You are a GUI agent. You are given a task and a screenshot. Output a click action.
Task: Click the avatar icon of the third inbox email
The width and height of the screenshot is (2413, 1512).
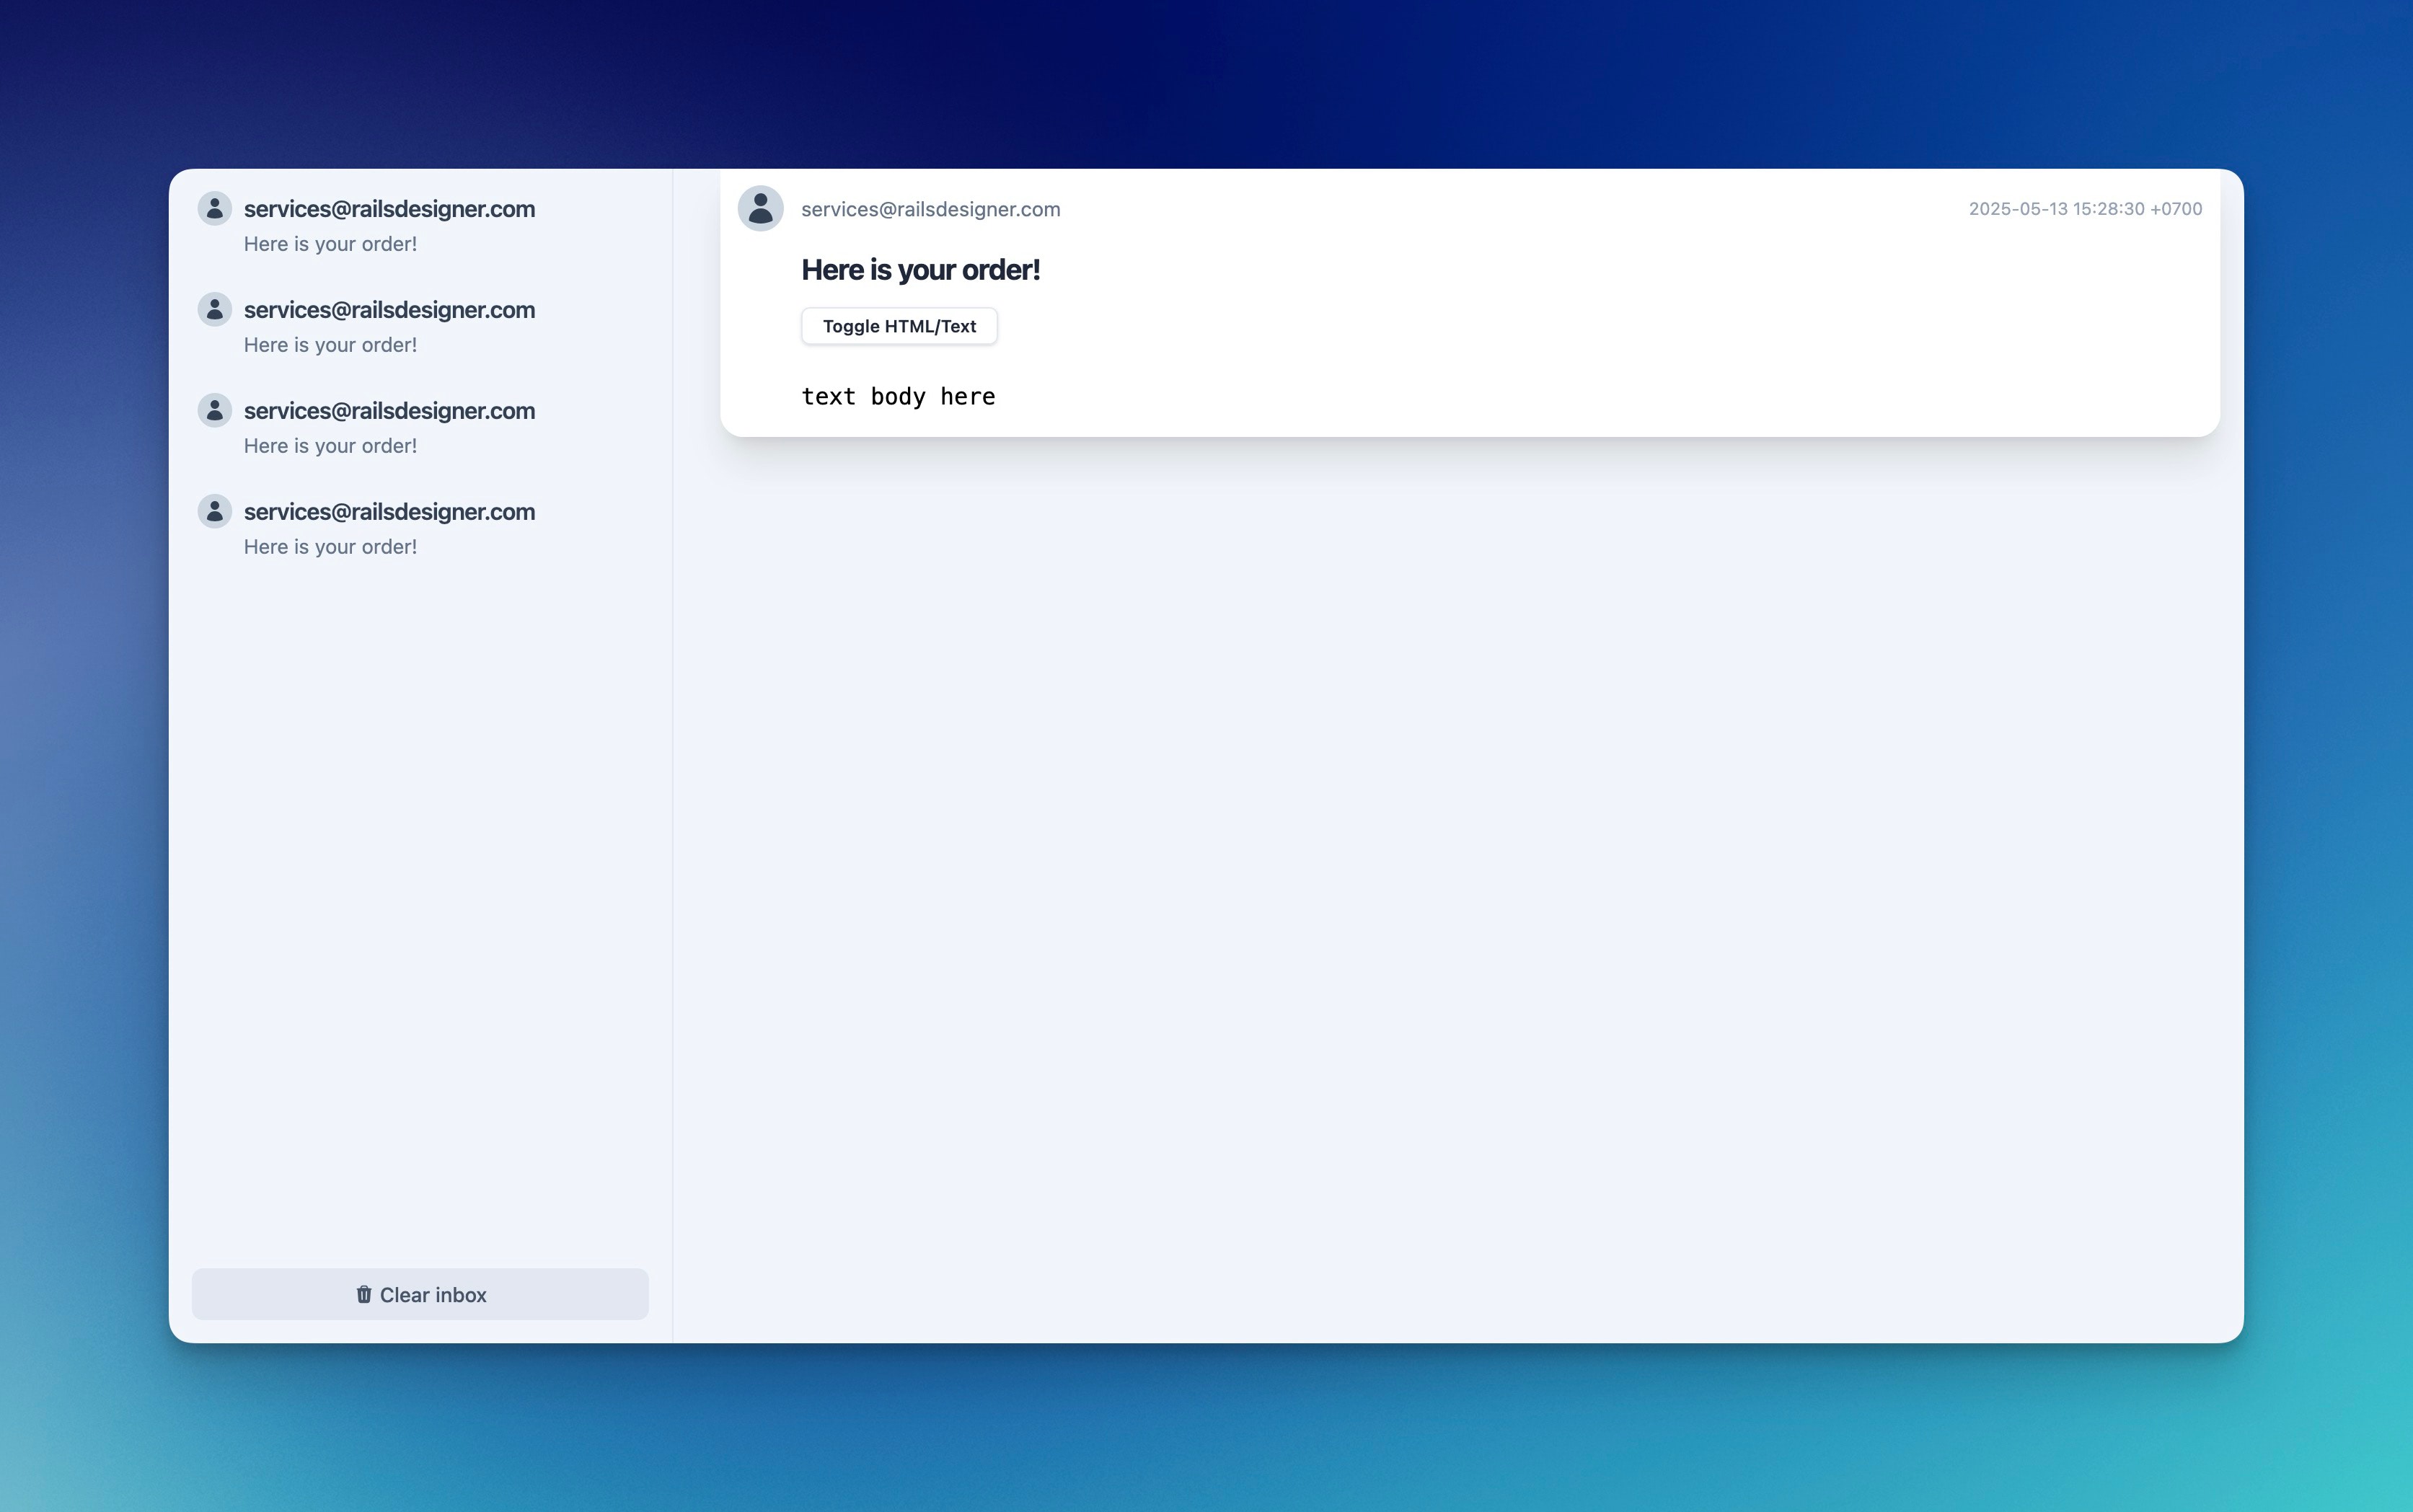[x=215, y=410]
